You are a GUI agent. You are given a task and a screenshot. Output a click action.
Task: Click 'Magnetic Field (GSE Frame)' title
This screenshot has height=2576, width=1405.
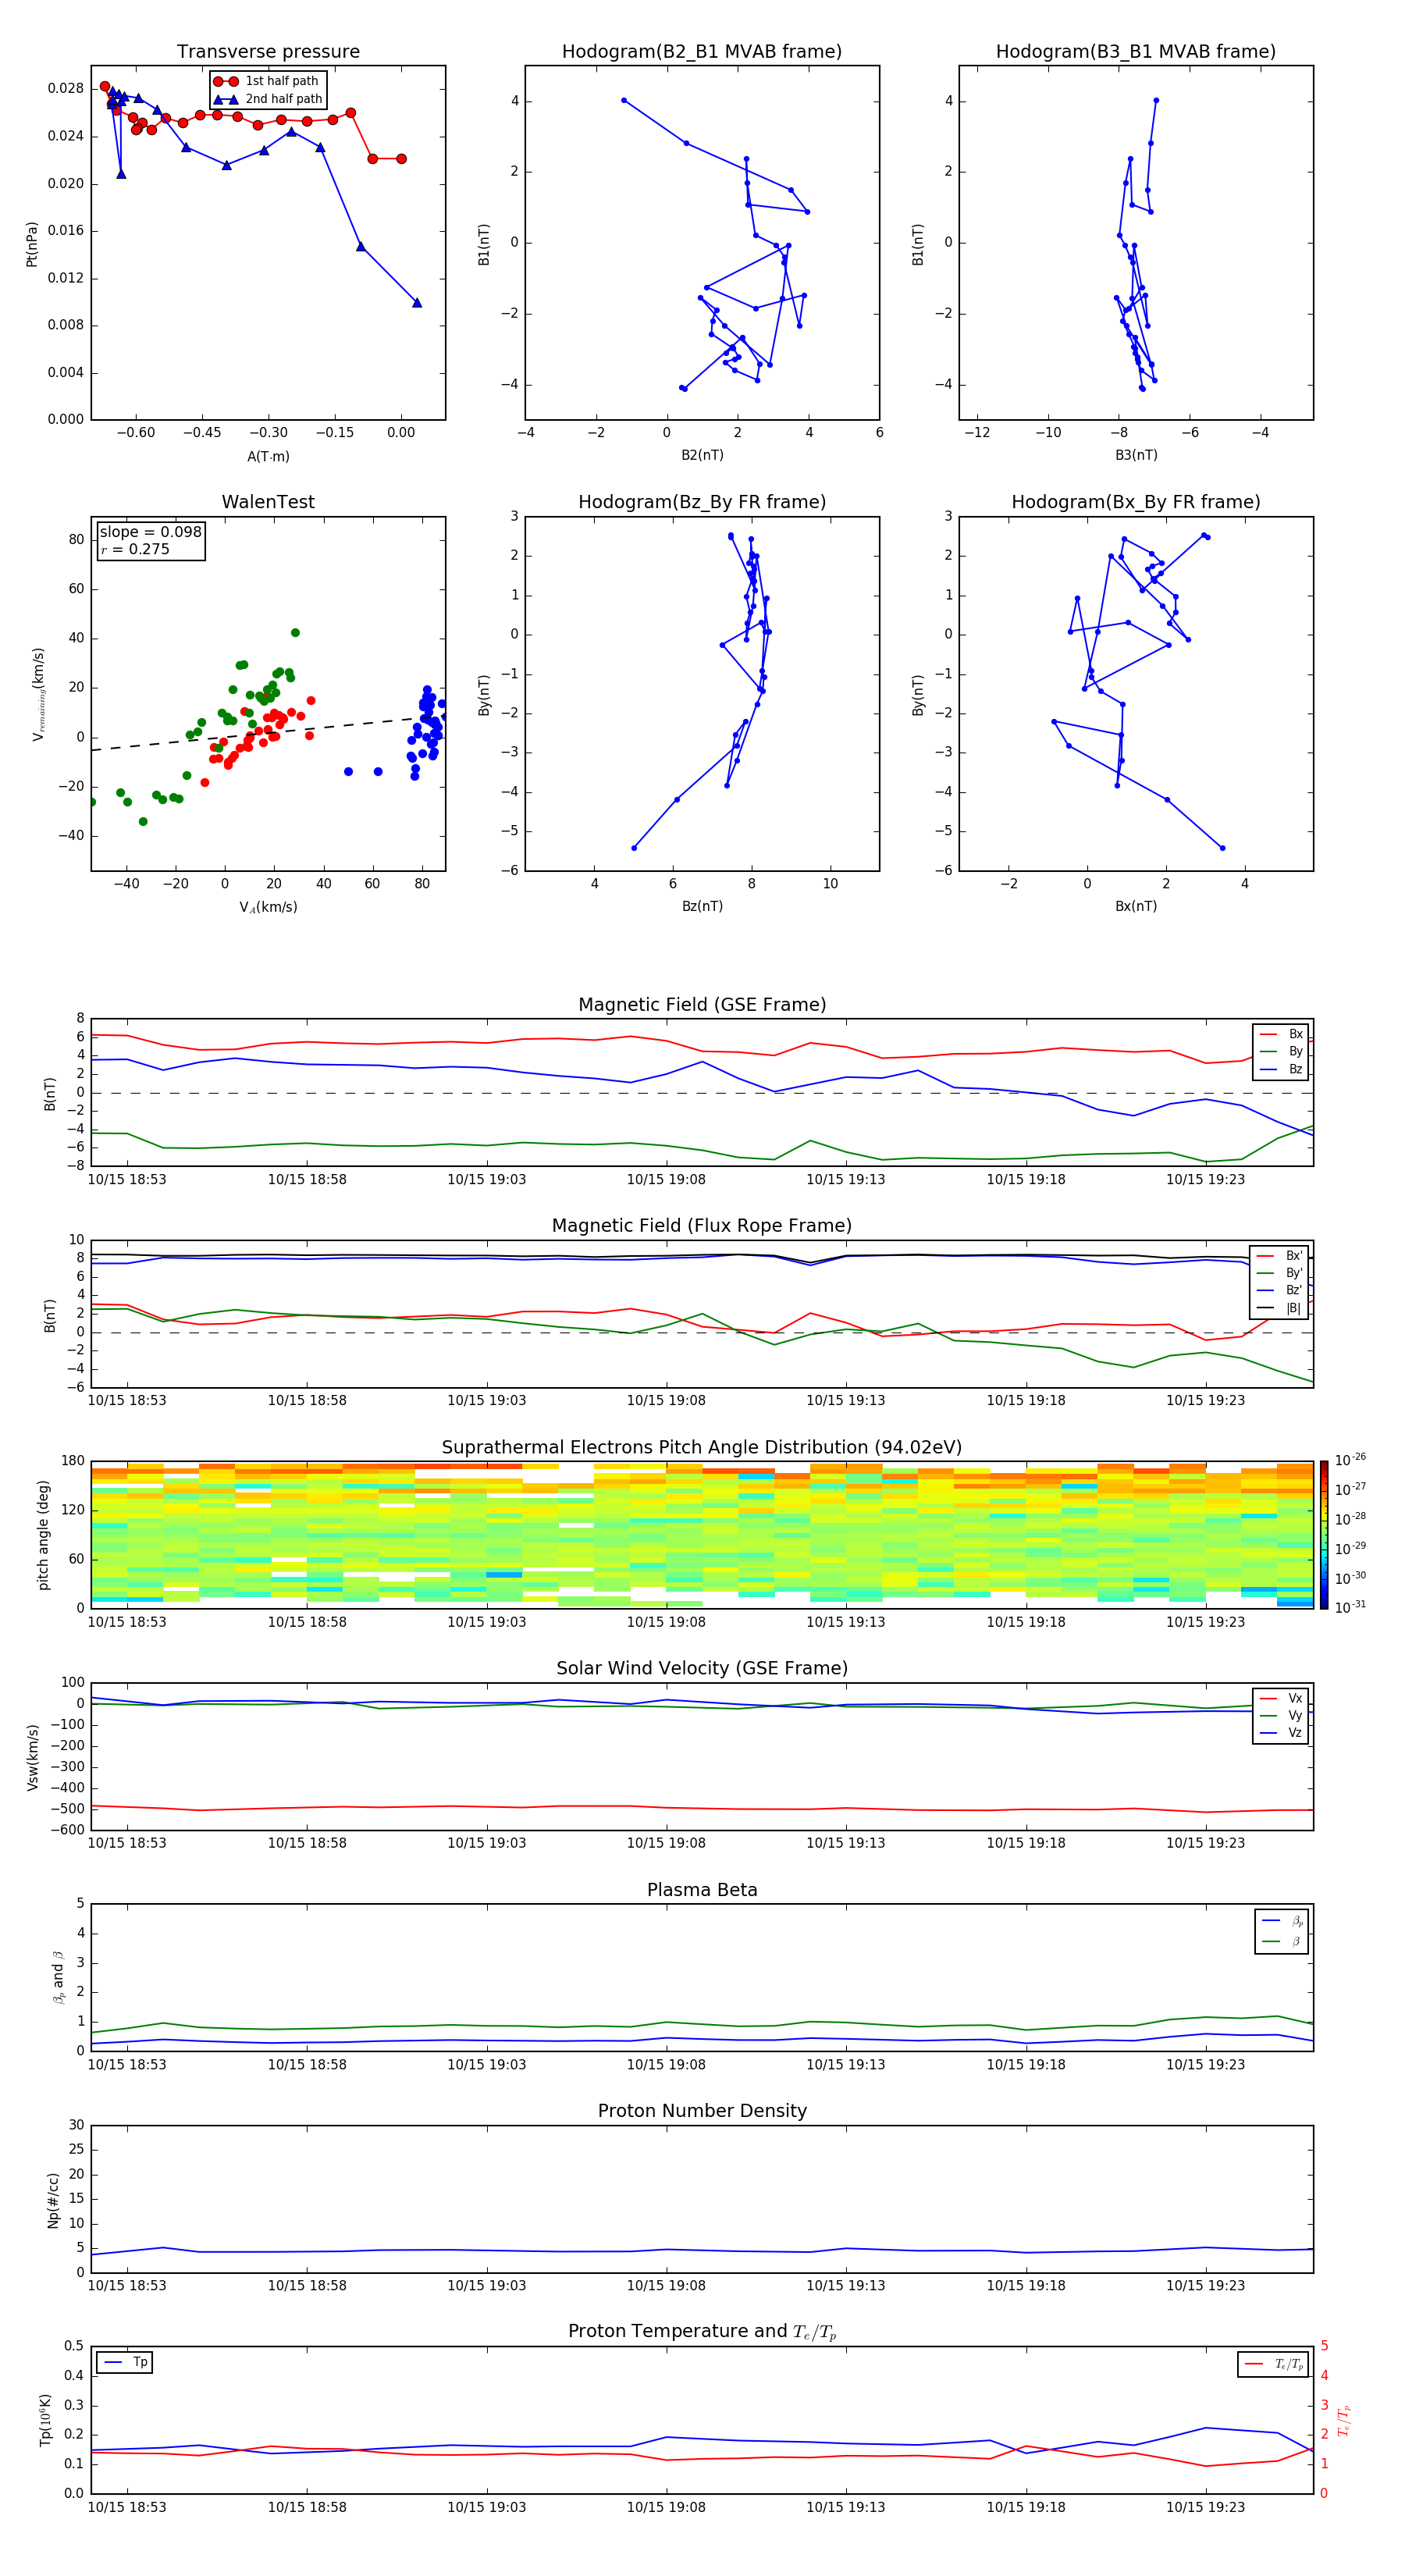pyautogui.click(x=702, y=1005)
